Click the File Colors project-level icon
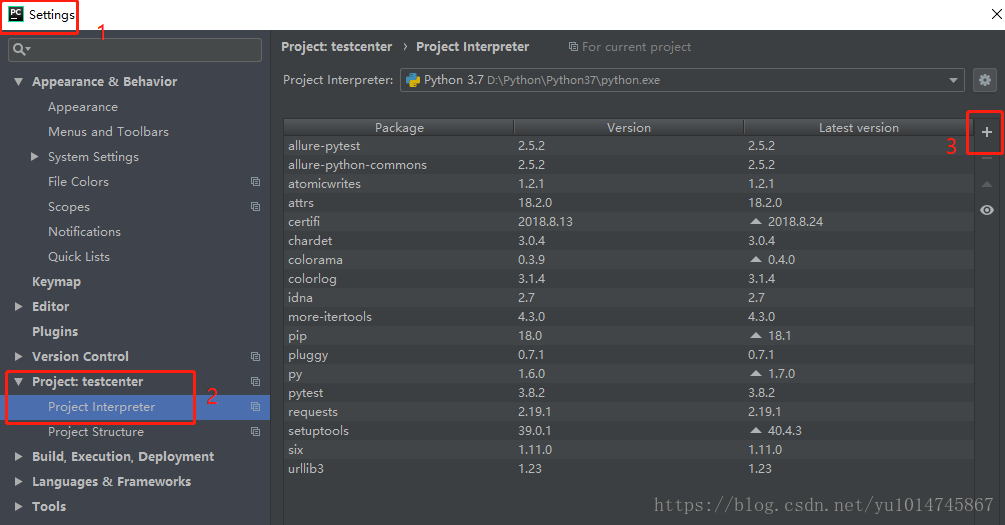Screen dimensions: 1005x525 click(x=255, y=182)
